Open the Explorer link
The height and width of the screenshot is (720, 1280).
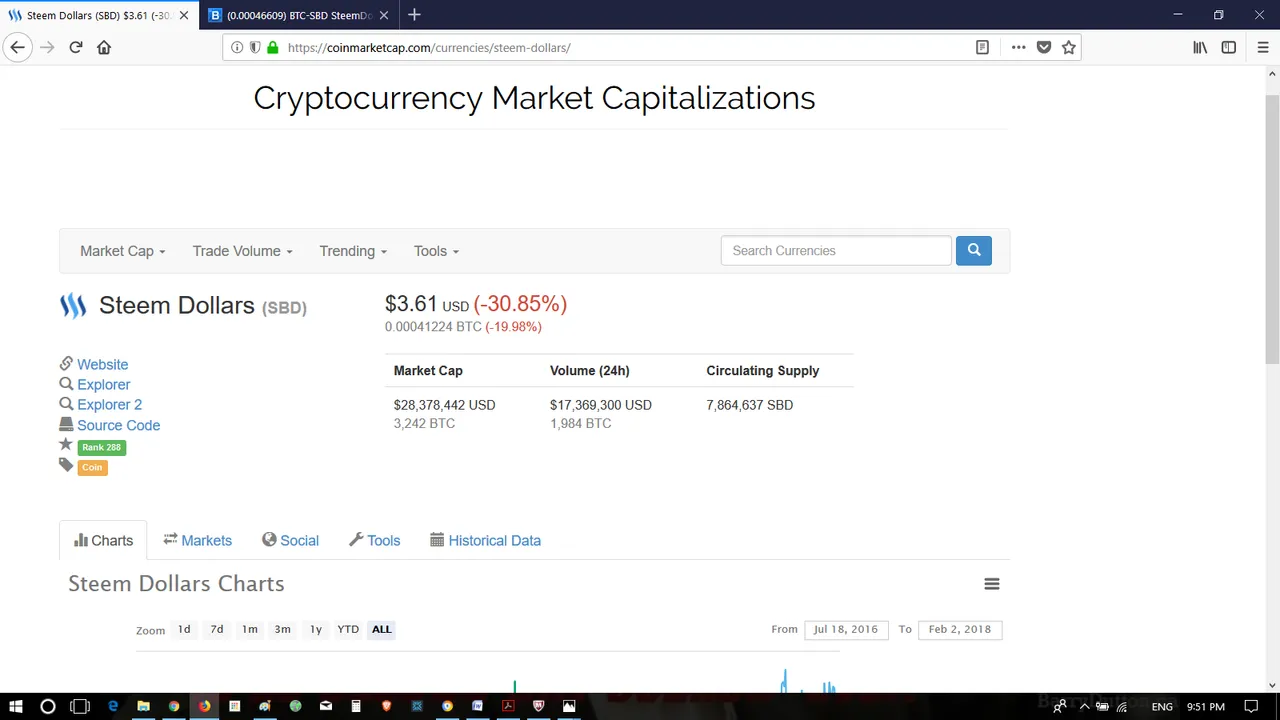coord(104,384)
